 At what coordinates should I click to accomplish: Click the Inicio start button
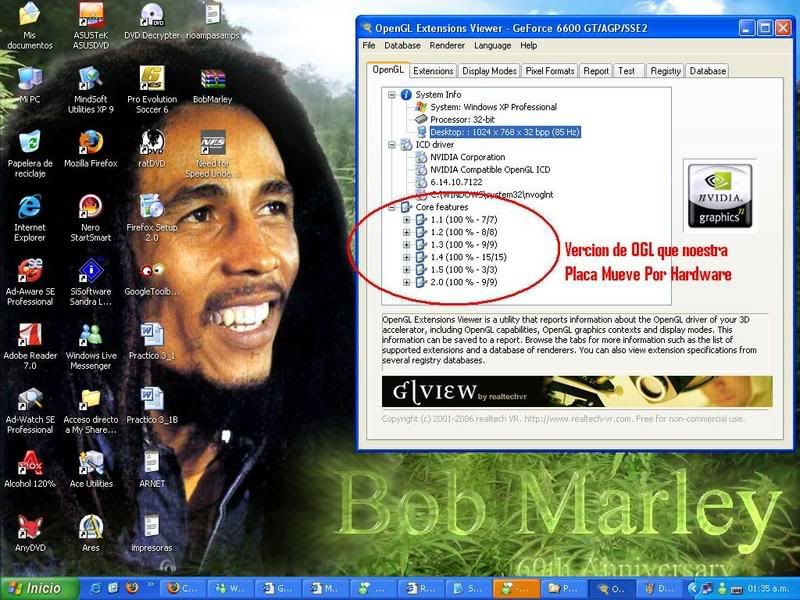[36, 588]
